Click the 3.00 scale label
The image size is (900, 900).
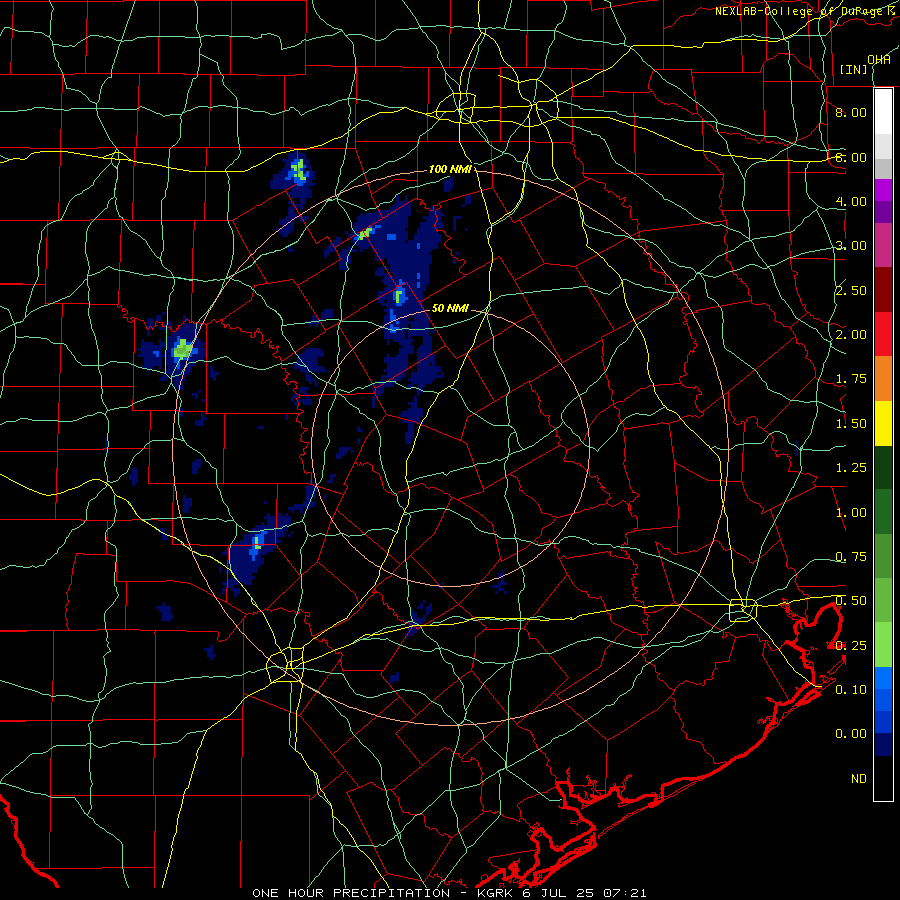tap(851, 246)
